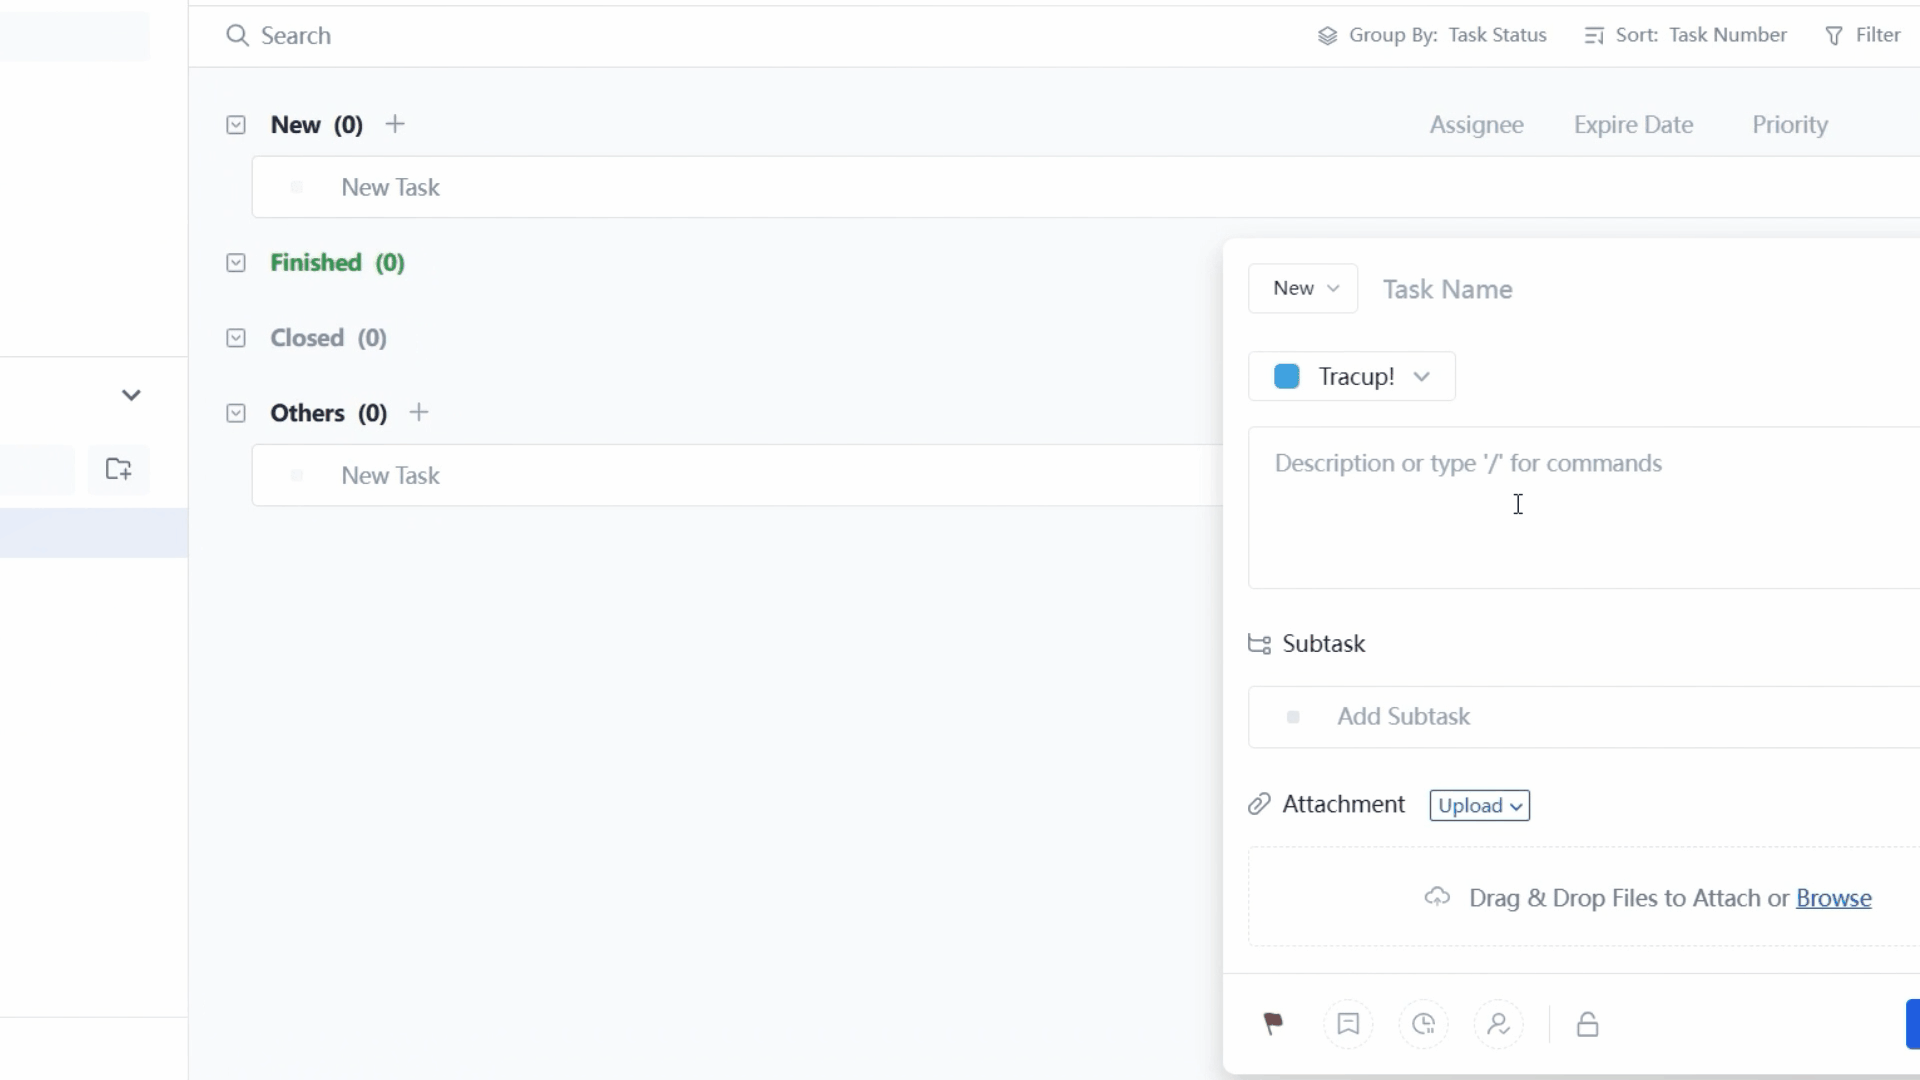Add a task under Others with plus button
1920x1080 pixels.
coord(419,412)
